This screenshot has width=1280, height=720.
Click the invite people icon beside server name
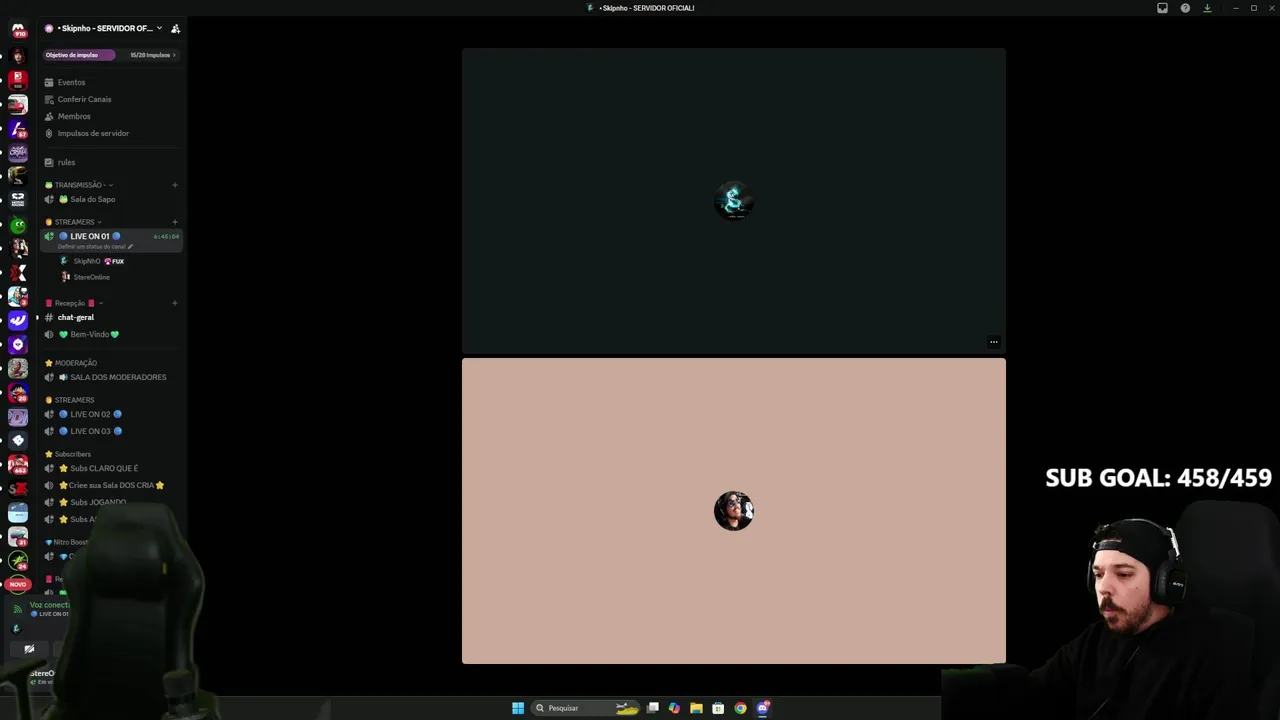click(x=175, y=29)
